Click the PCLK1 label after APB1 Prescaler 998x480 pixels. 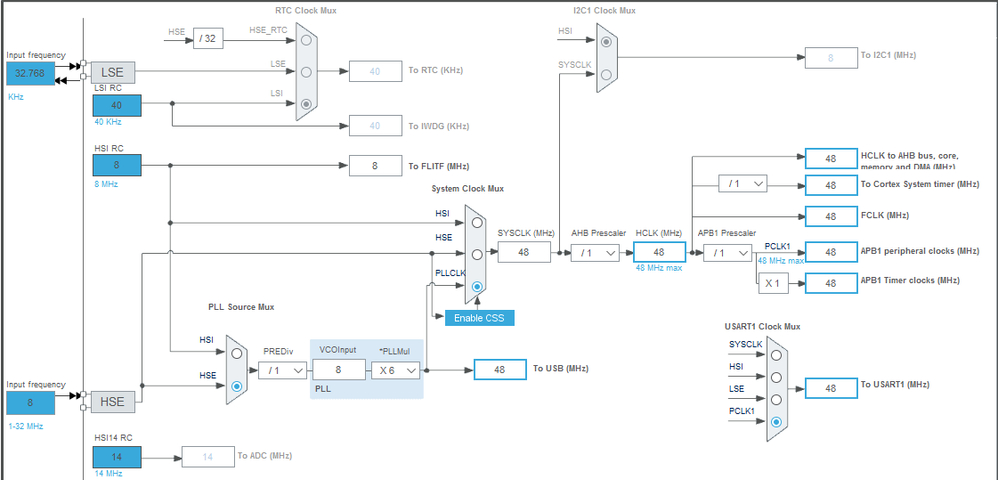click(x=777, y=246)
